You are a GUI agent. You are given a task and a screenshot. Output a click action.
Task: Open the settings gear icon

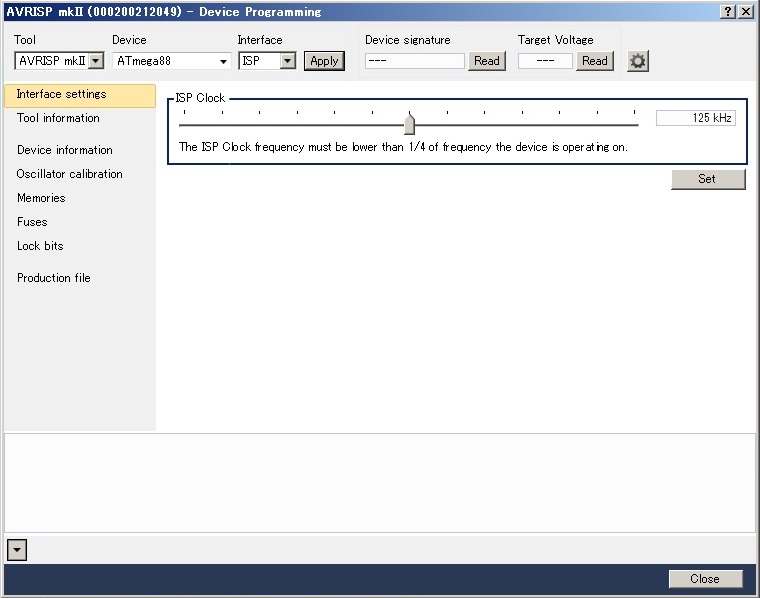point(638,61)
